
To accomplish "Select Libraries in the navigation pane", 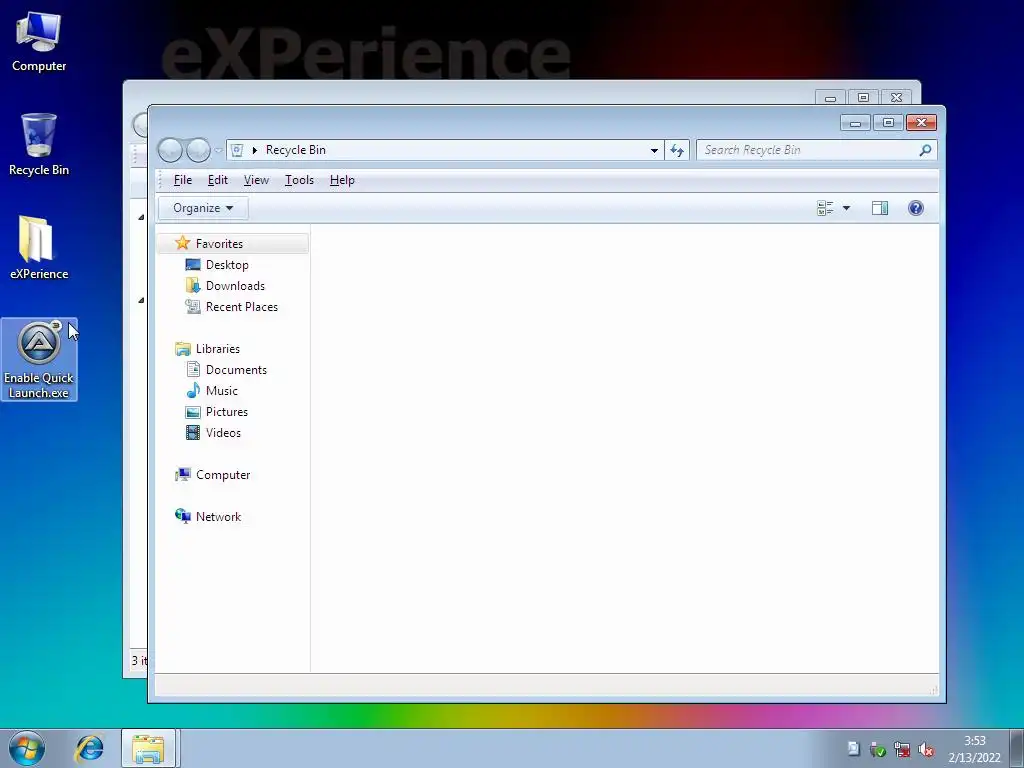I will pyautogui.click(x=217, y=349).
